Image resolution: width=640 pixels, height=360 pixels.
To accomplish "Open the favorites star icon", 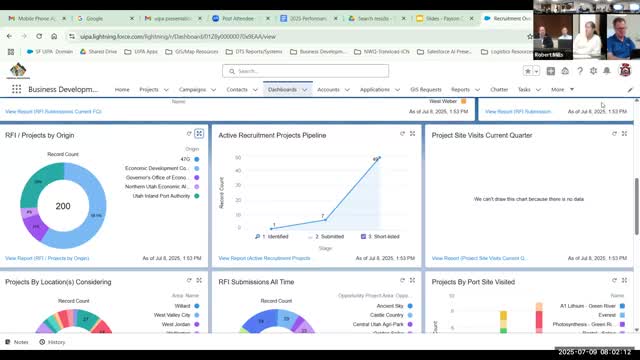I will [x=528, y=71].
